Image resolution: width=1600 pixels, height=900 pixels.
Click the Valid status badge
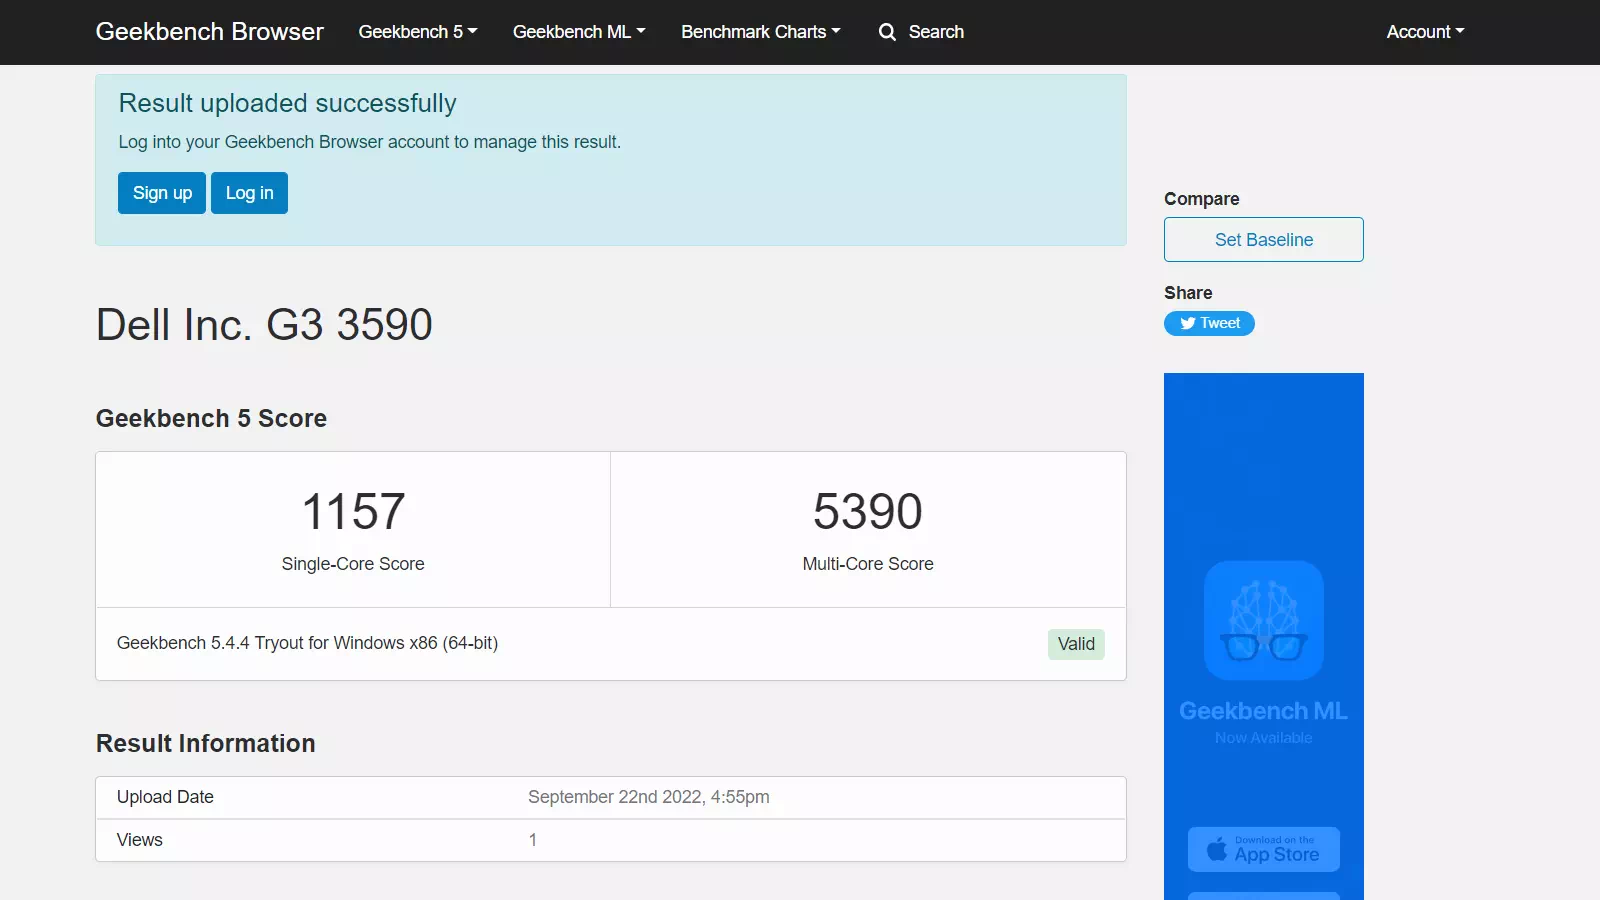pos(1076,644)
